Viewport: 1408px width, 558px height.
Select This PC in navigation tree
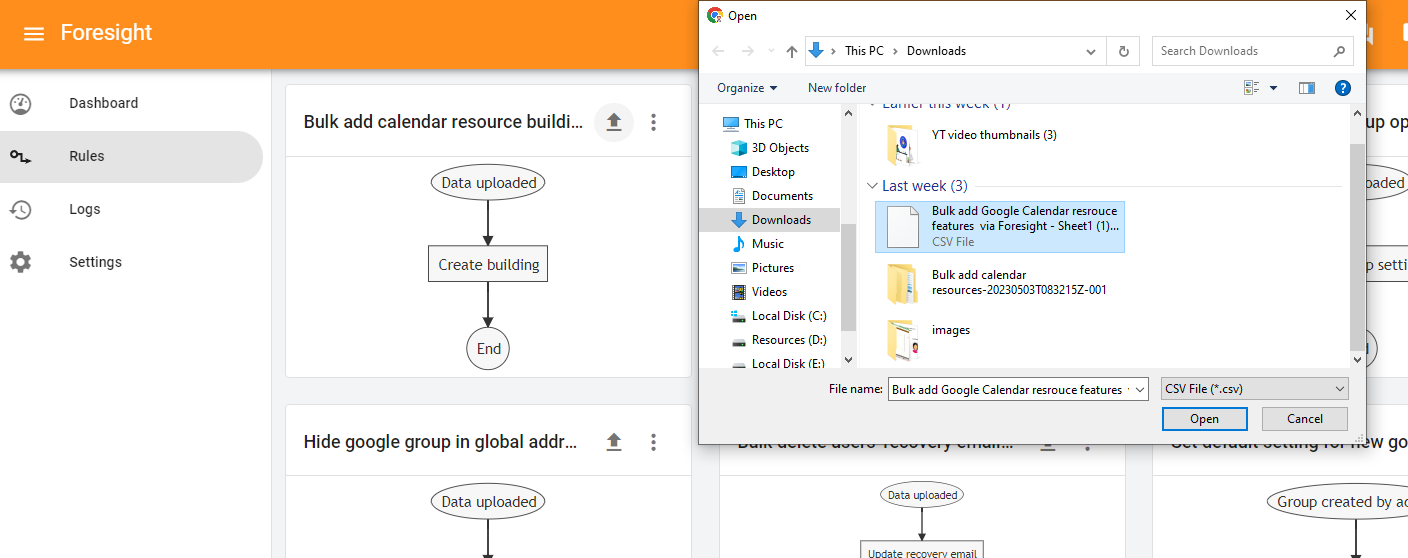click(x=762, y=124)
